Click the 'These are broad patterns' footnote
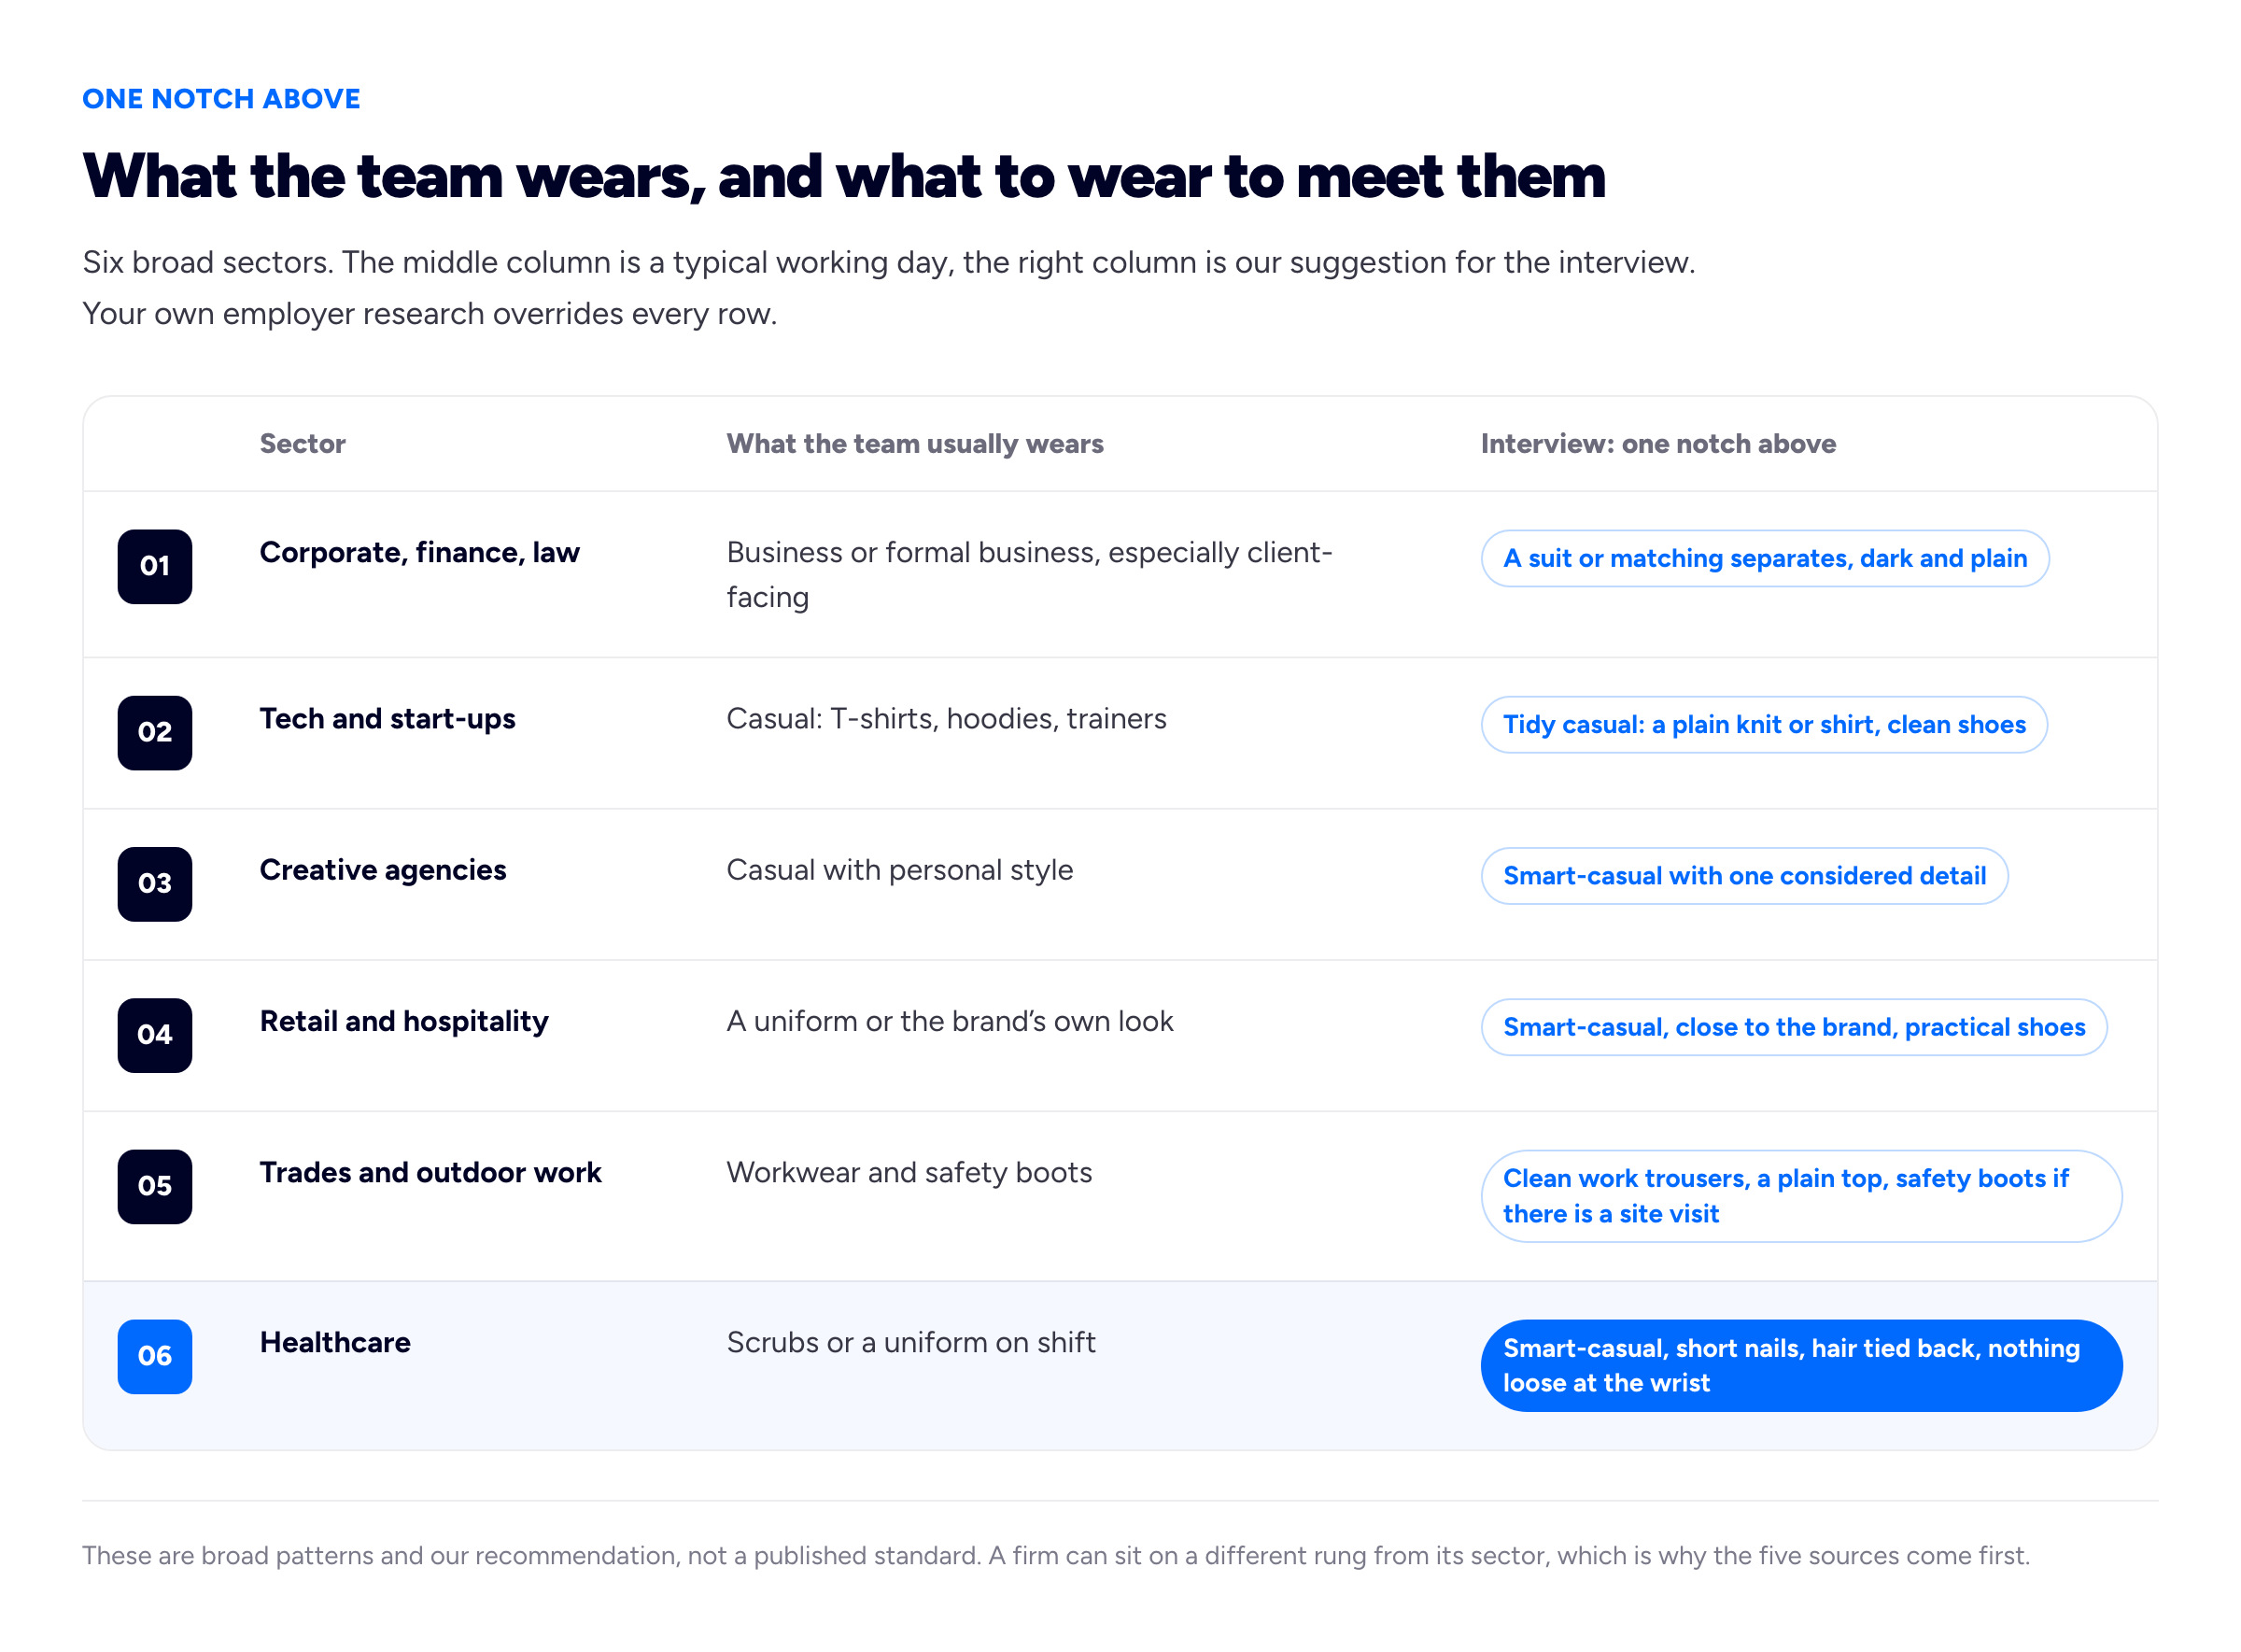The image size is (2241, 1652). coord(1055,1554)
